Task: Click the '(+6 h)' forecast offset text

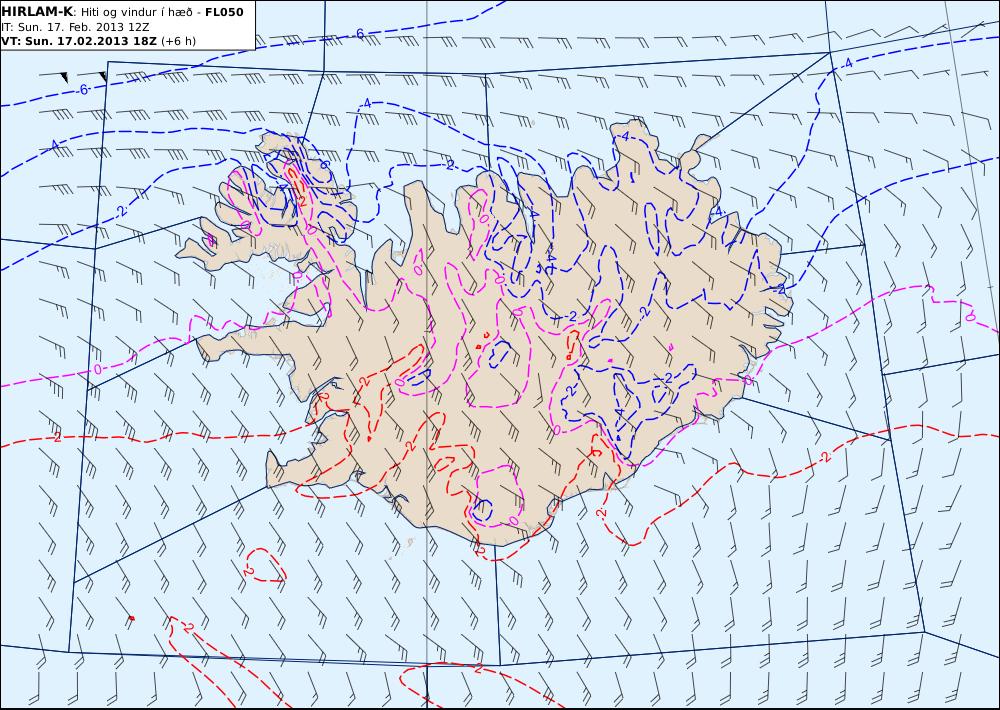Action: point(179,41)
